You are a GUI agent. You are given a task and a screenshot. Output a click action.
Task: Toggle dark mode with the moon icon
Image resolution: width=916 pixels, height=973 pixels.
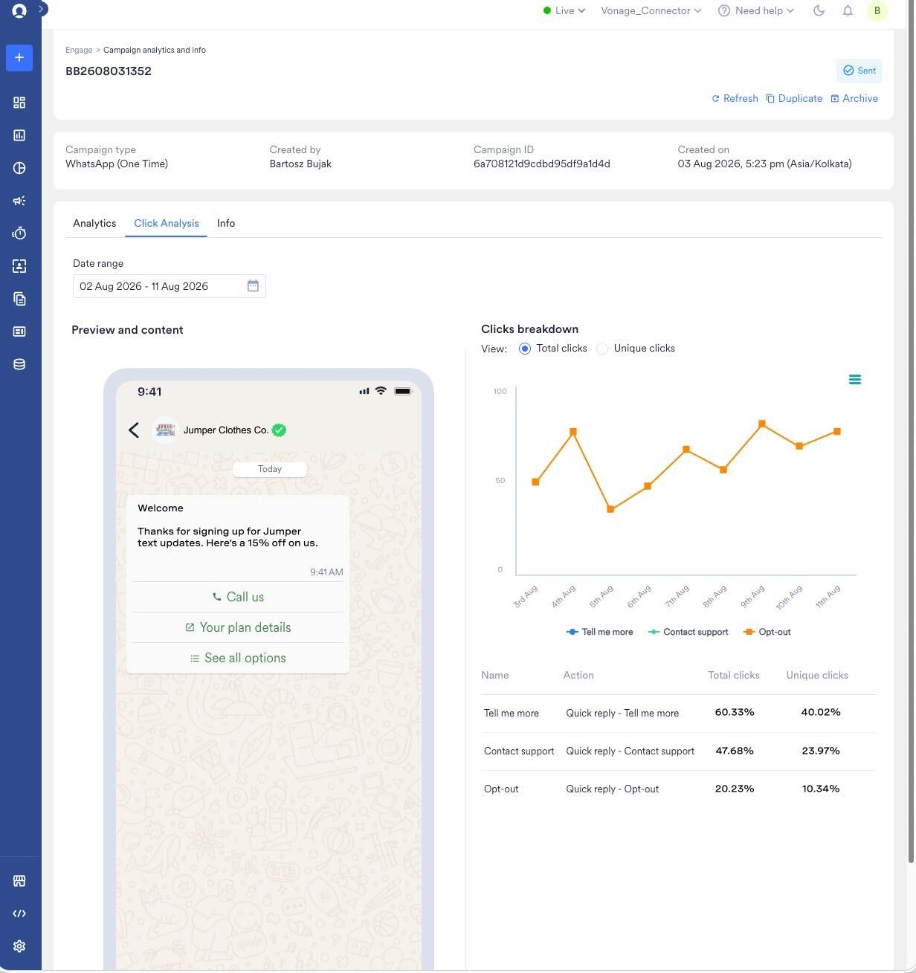pos(819,11)
